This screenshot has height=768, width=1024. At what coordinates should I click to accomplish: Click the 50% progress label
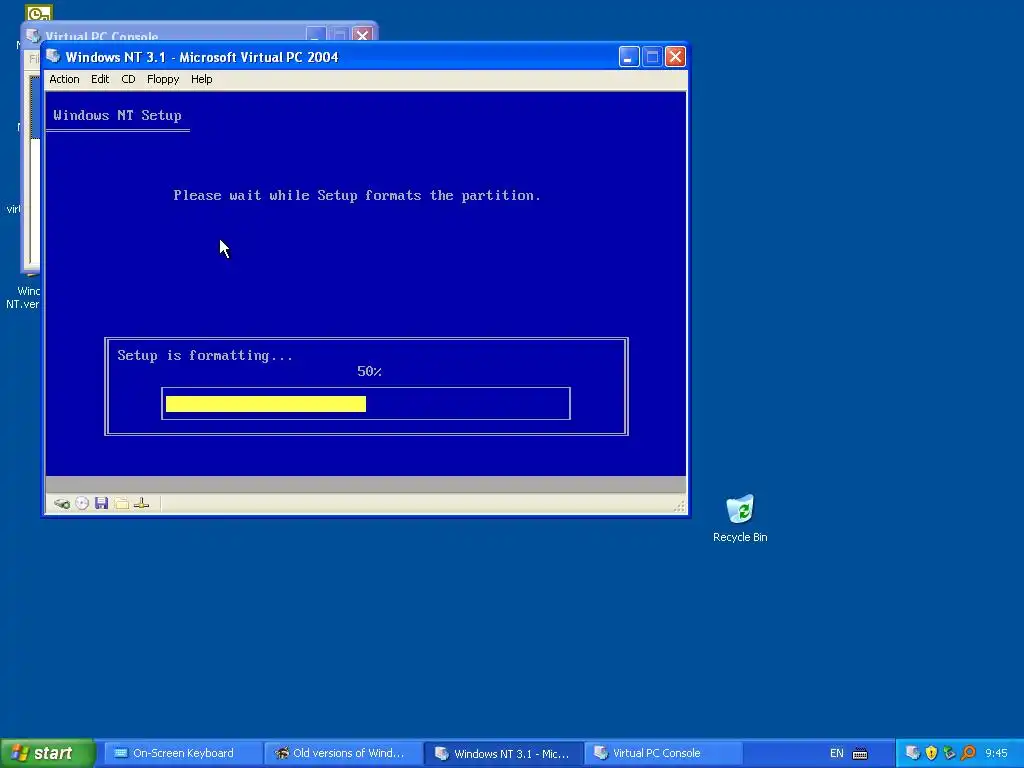click(x=369, y=371)
